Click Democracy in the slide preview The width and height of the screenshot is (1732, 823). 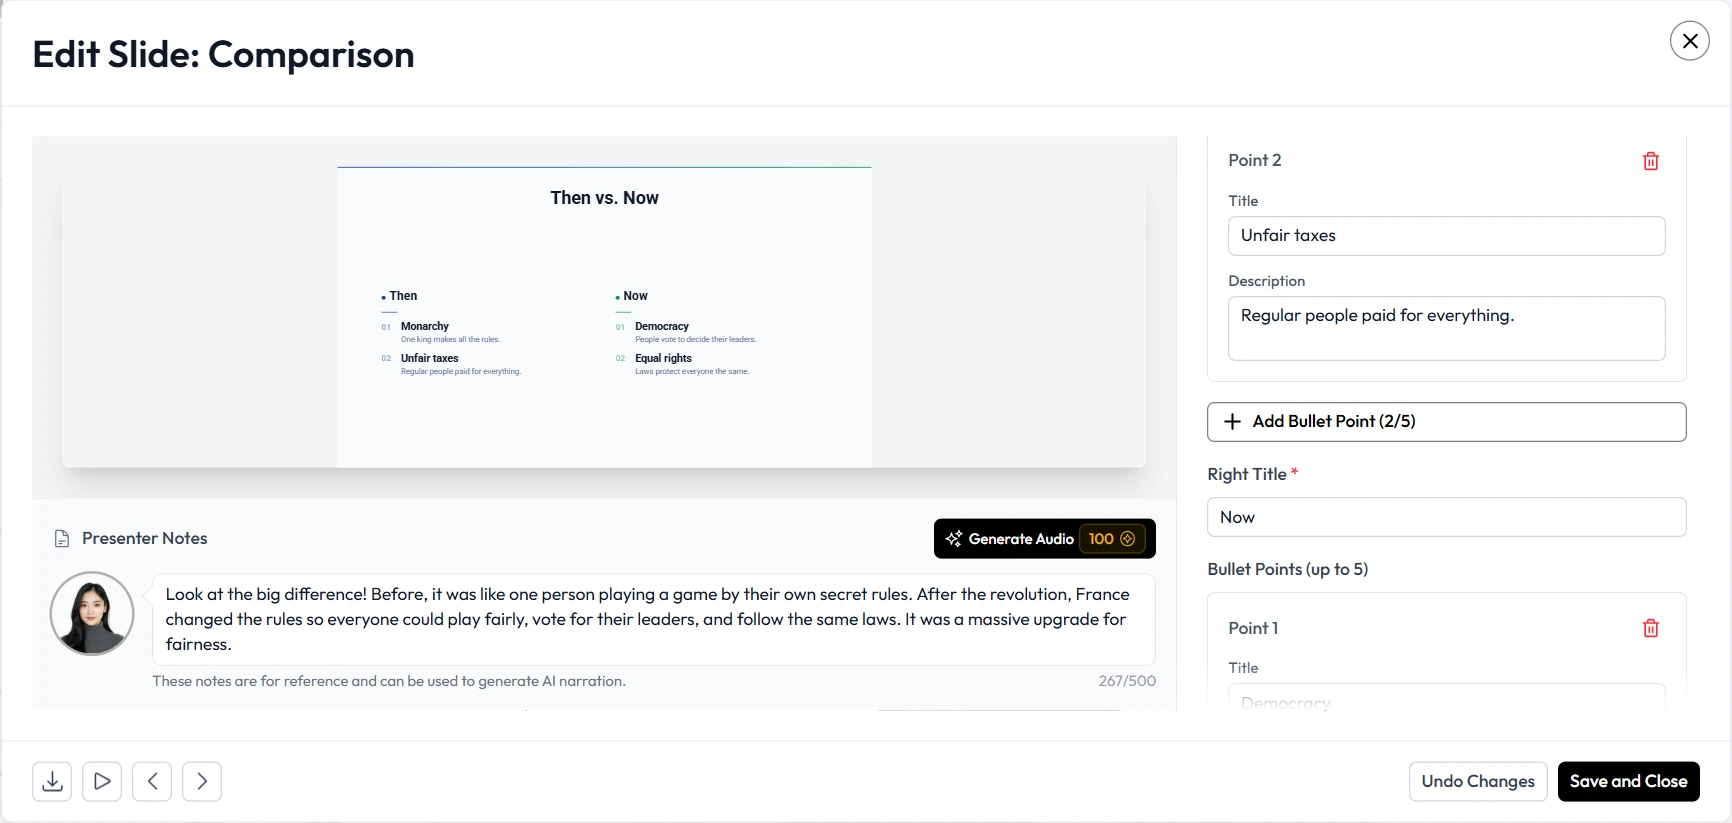click(662, 326)
